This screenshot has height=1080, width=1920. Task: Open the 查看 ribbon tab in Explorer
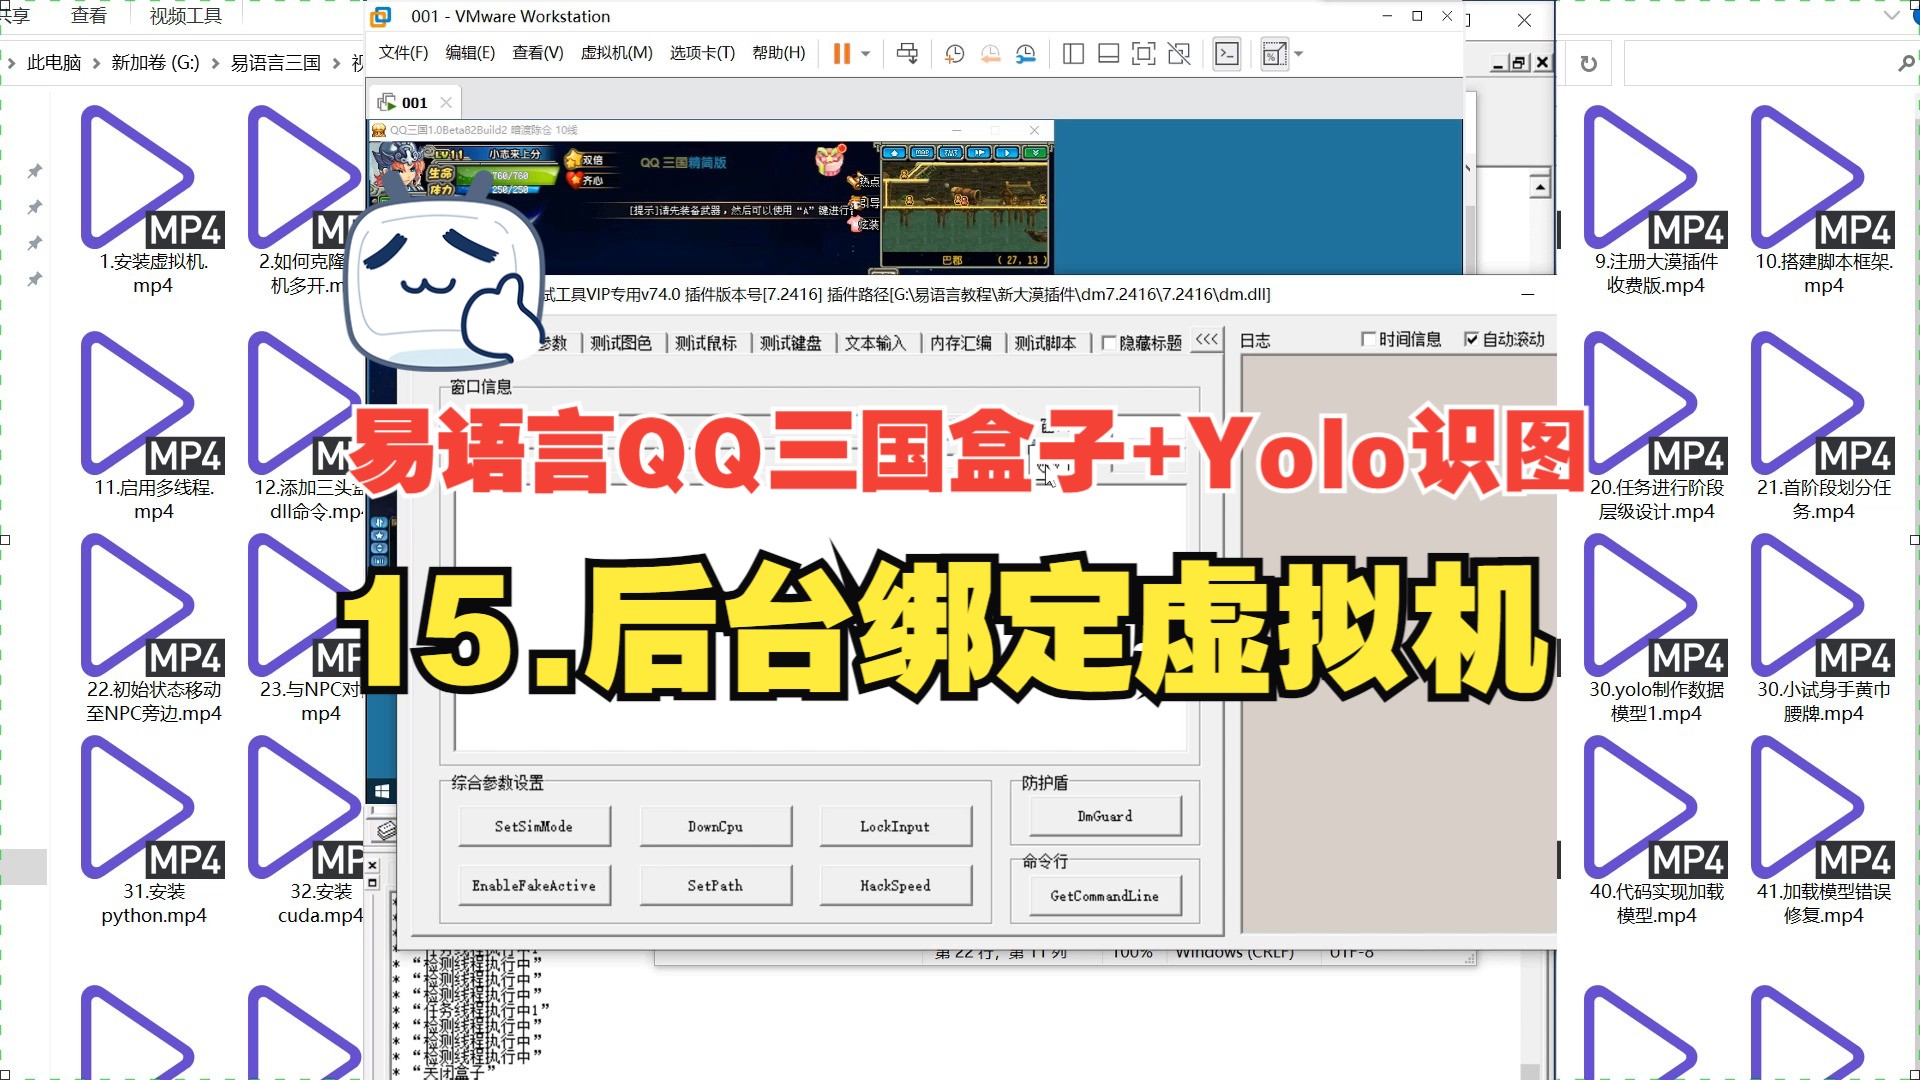(x=89, y=16)
